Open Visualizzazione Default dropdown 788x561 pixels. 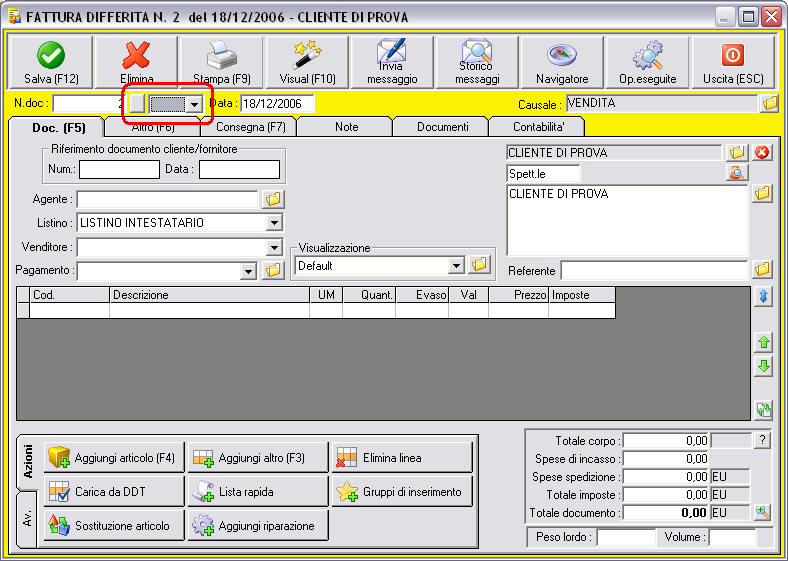(455, 265)
